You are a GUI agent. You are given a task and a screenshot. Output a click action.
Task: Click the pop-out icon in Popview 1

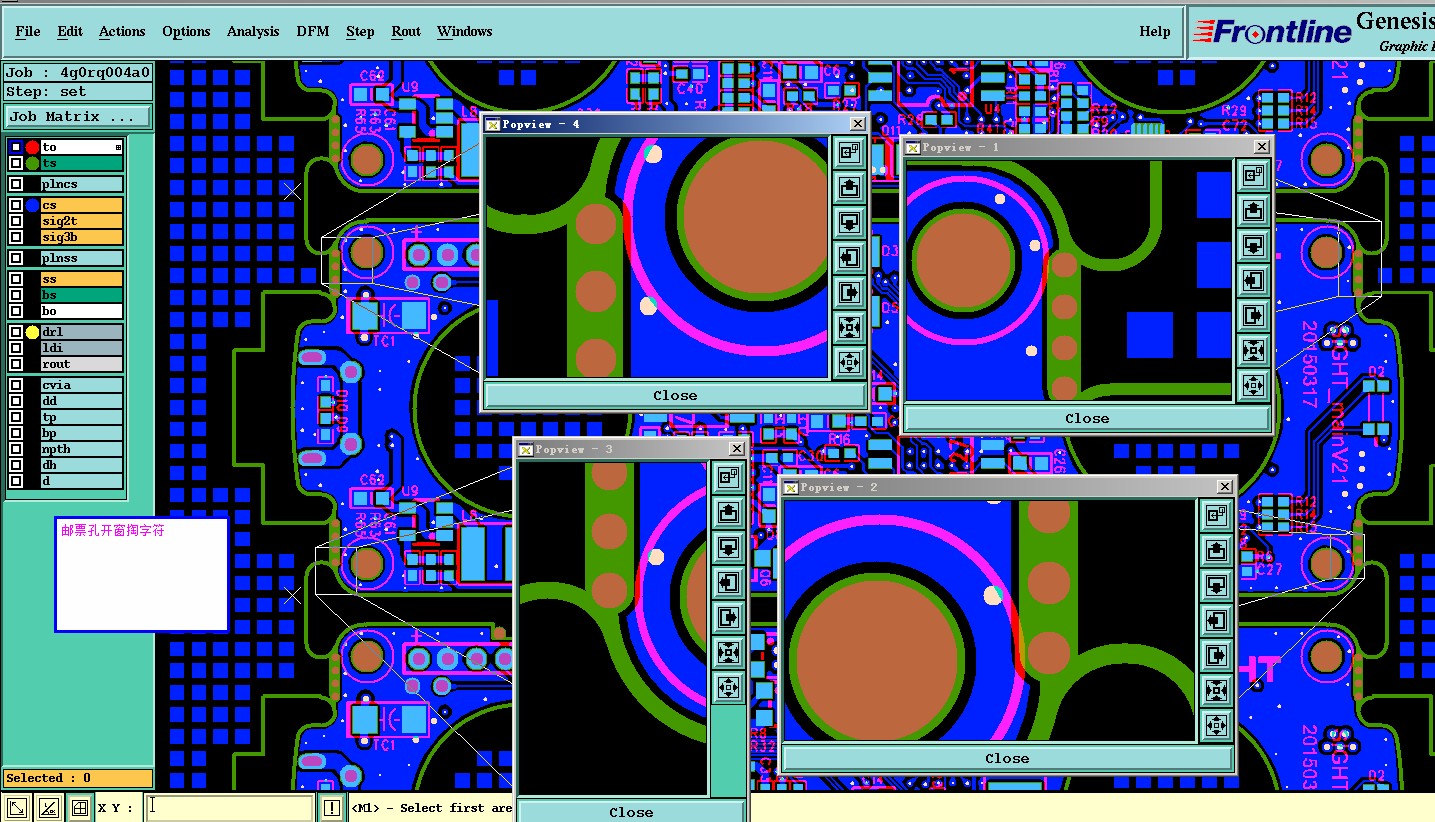(x=1253, y=175)
